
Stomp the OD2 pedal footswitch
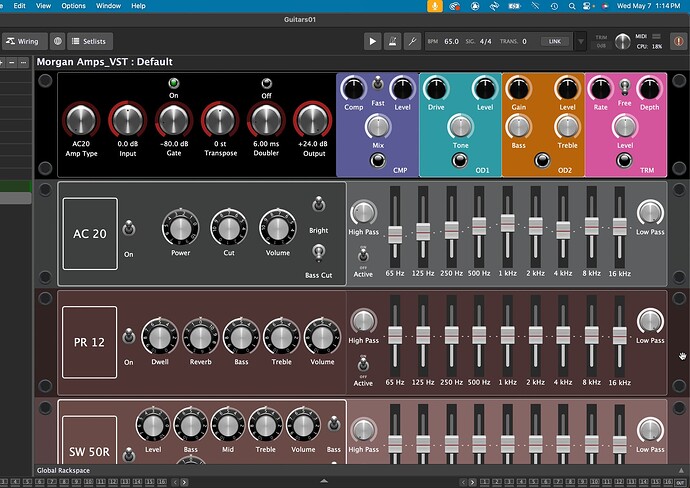tap(542, 161)
